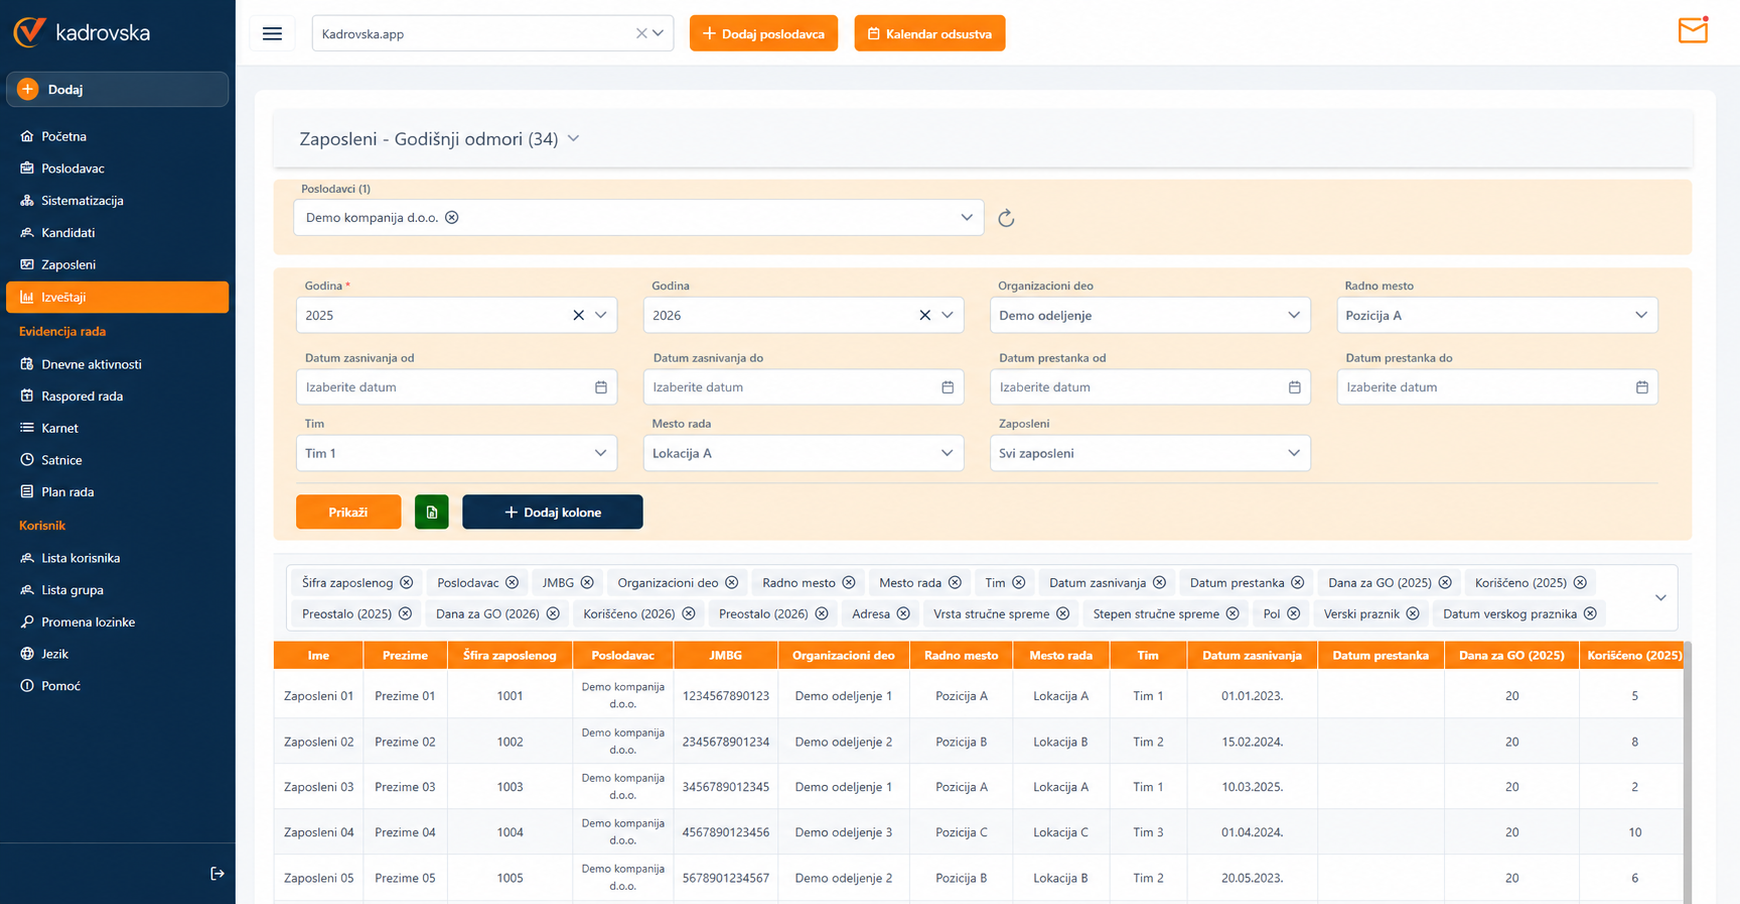The height and width of the screenshot is (904, 1740).
Task: Sort by the Prezime column header
Action: pyautogui.click(x=405, y=656)
